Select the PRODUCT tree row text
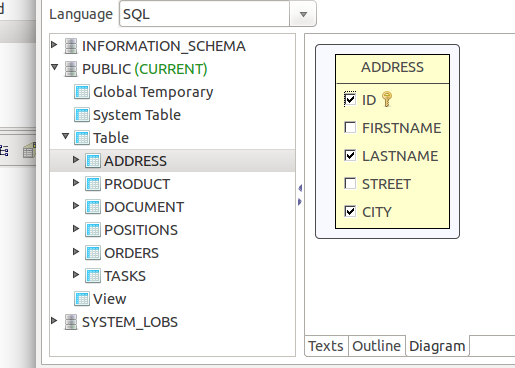 (x=137, y=184)
